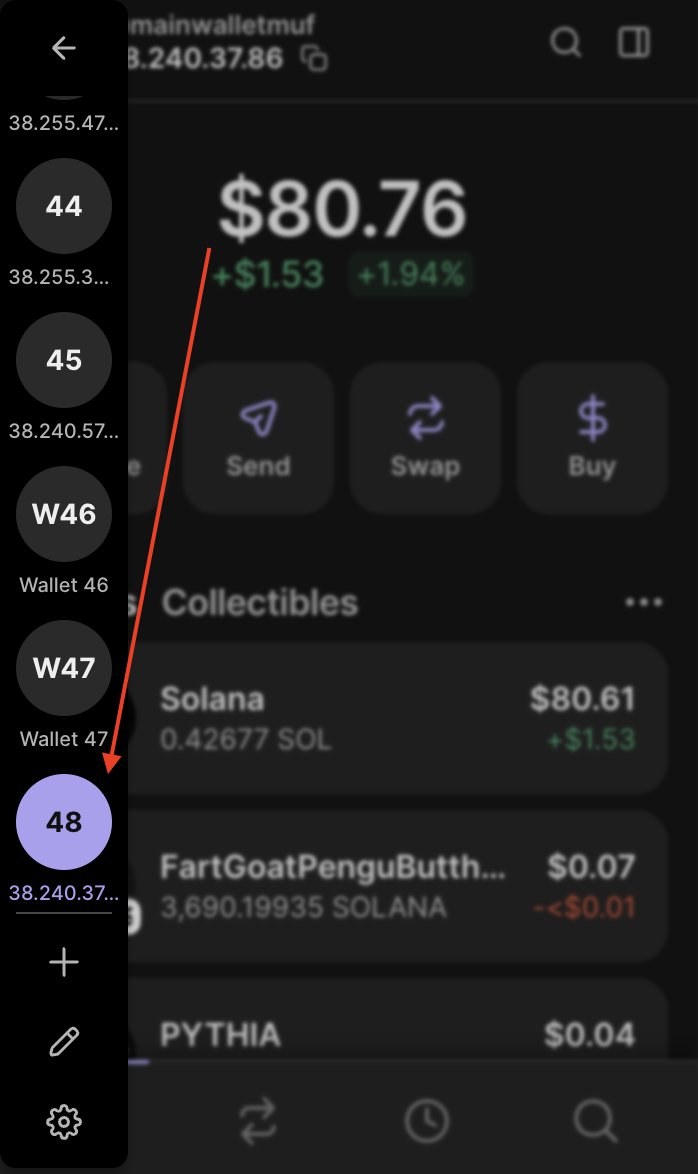Screen dimensions: 698x1174
Task: Select wallet account 44
Action: point(64,206)
